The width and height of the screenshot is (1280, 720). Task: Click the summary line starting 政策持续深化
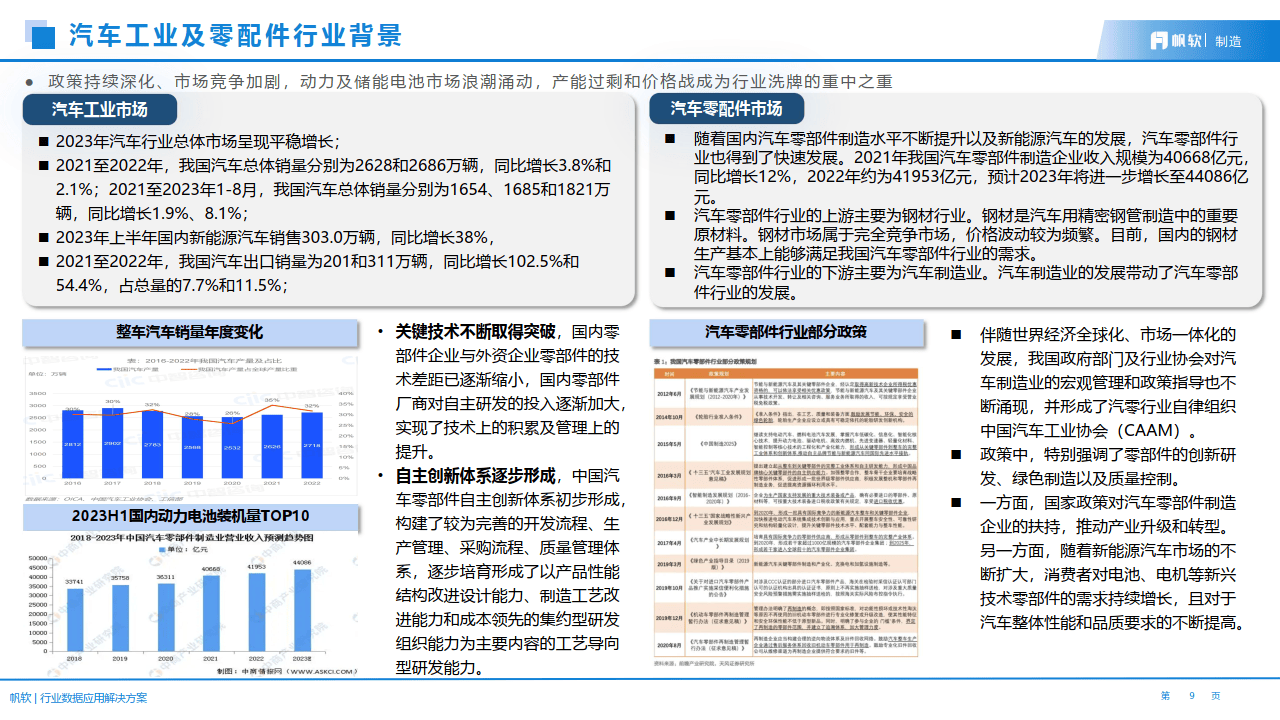tap(470, 81)
